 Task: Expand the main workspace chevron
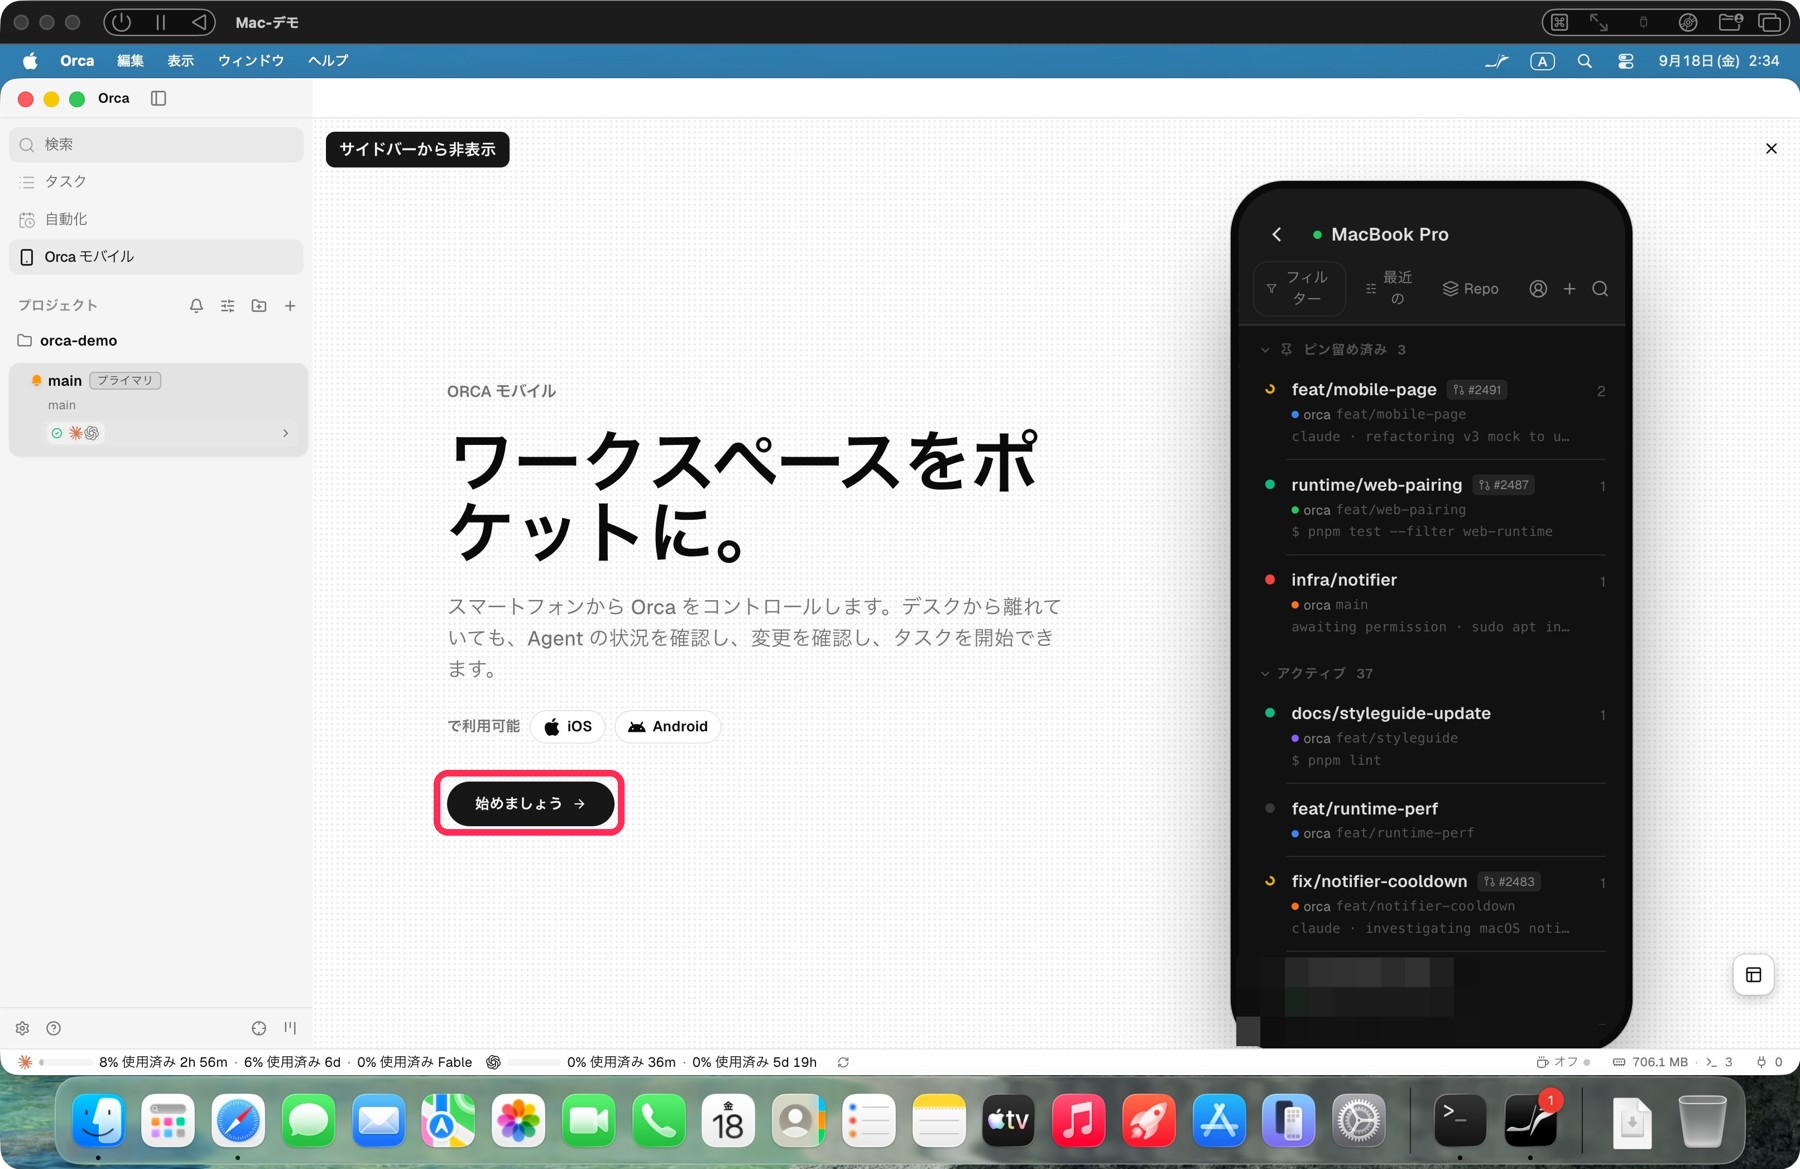coord(286,433)
